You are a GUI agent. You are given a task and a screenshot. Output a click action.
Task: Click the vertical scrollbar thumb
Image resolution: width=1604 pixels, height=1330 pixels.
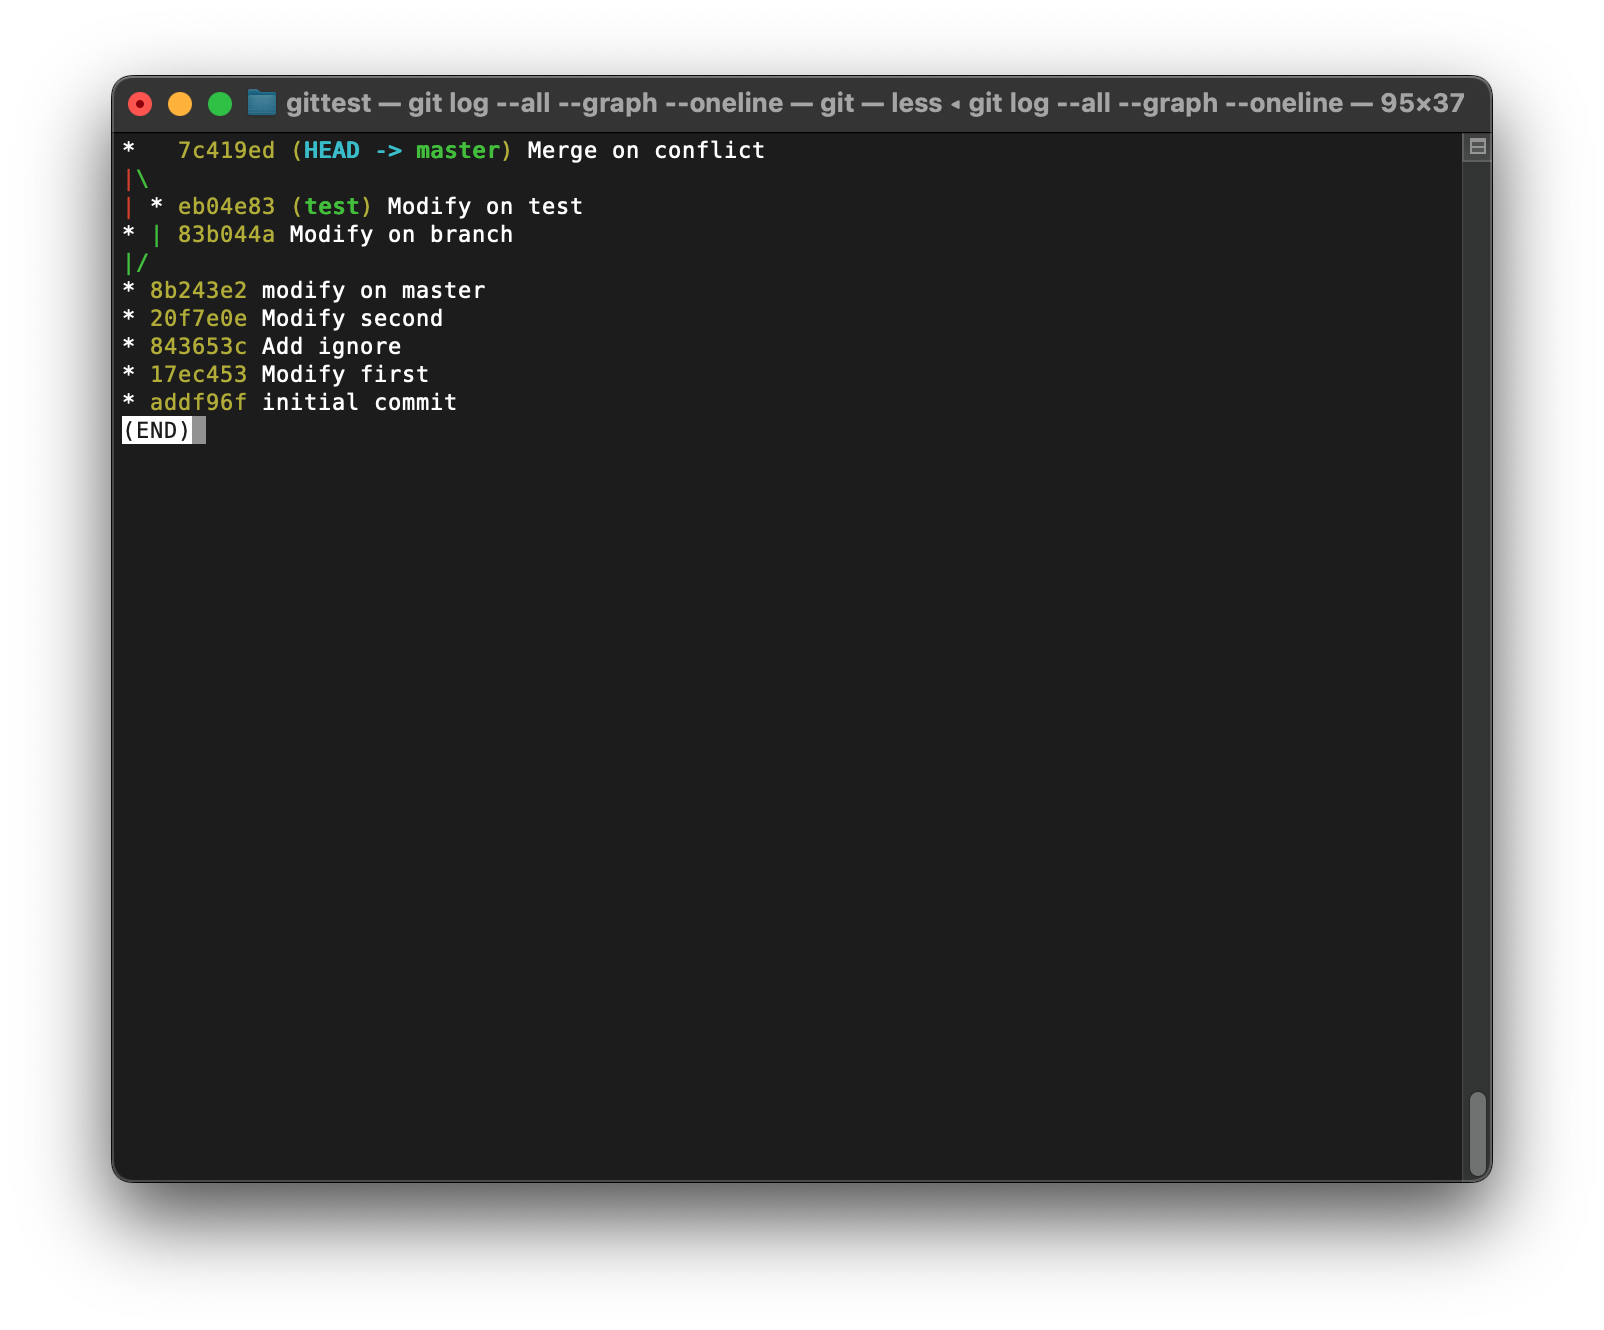click(x=1477, y=1134)
